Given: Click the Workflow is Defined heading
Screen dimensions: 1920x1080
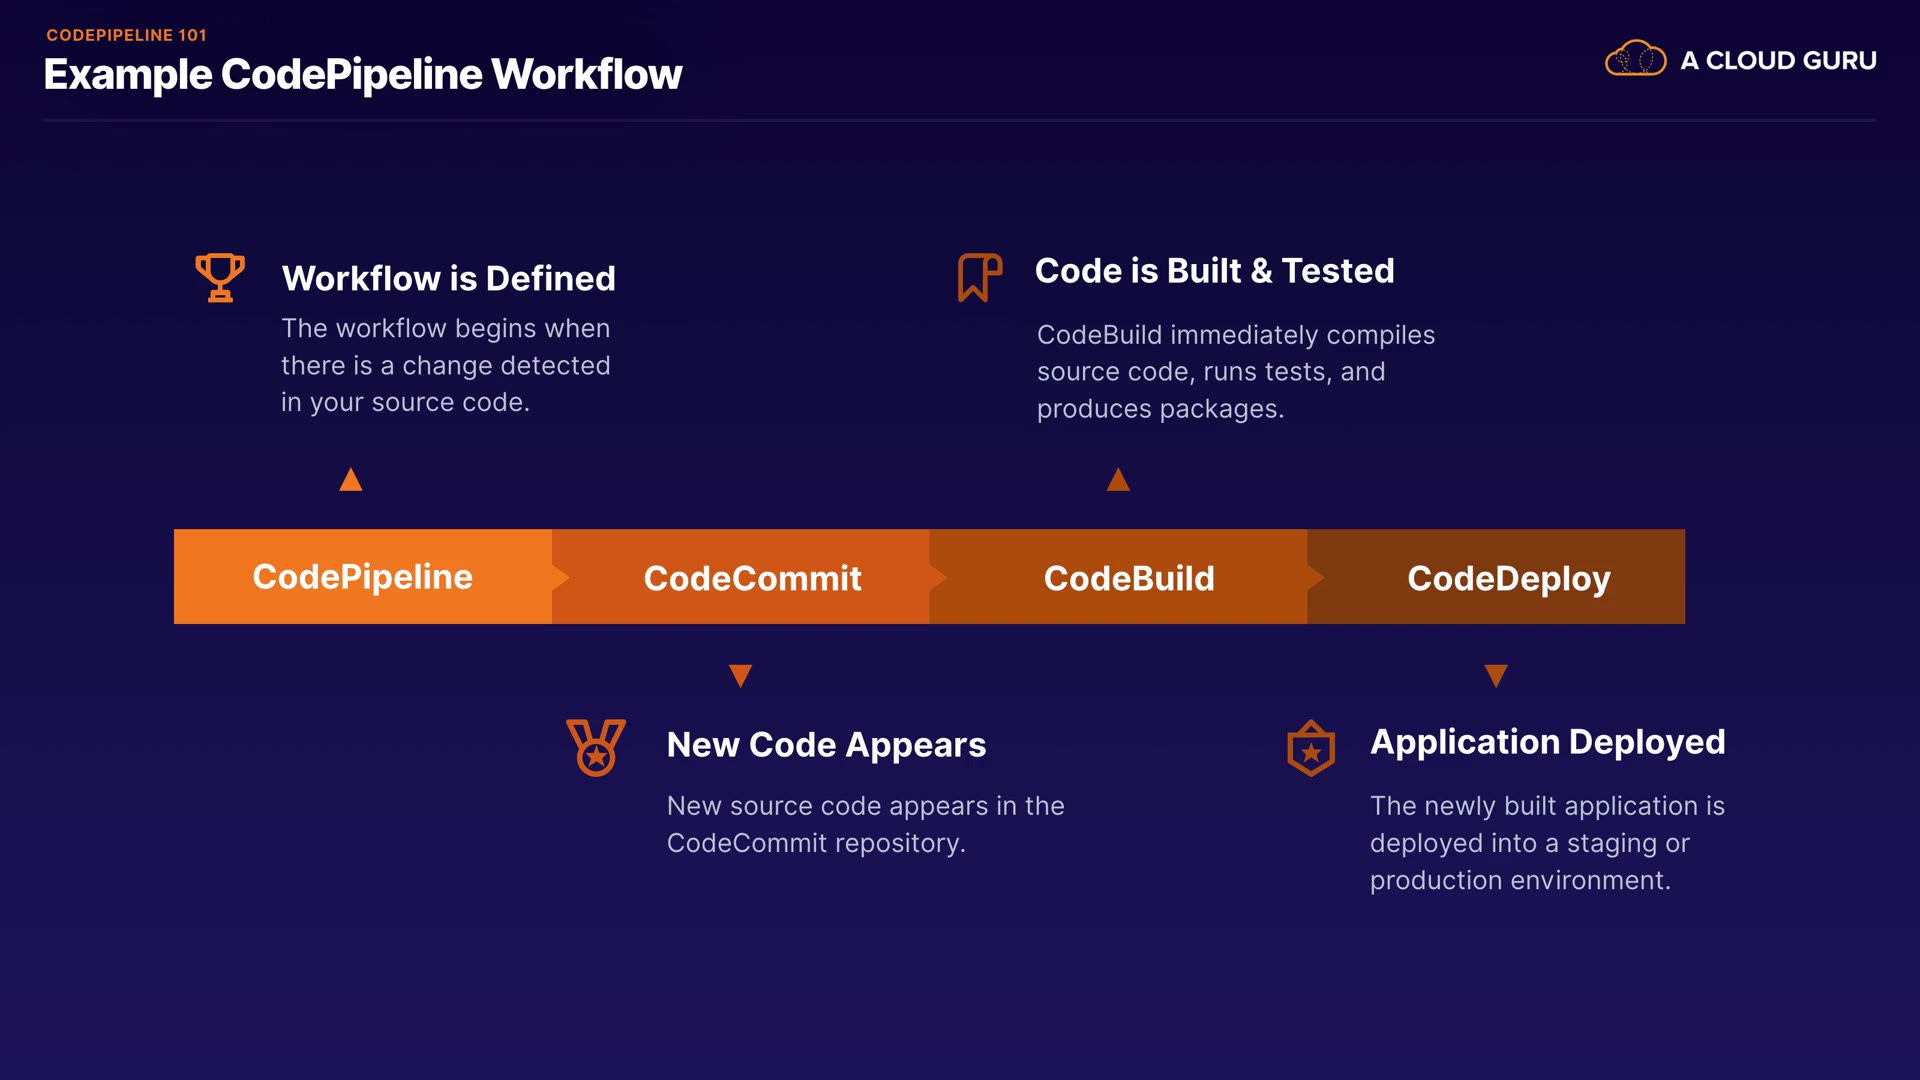Looking at the screenshot, I should tap(448, 278).
